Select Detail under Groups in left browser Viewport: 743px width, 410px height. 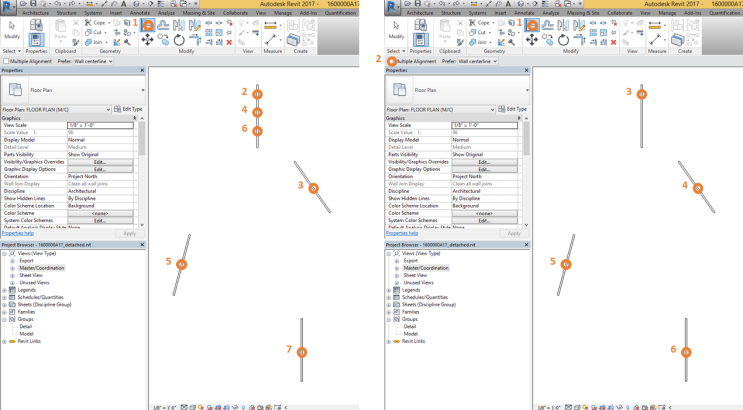26,327
